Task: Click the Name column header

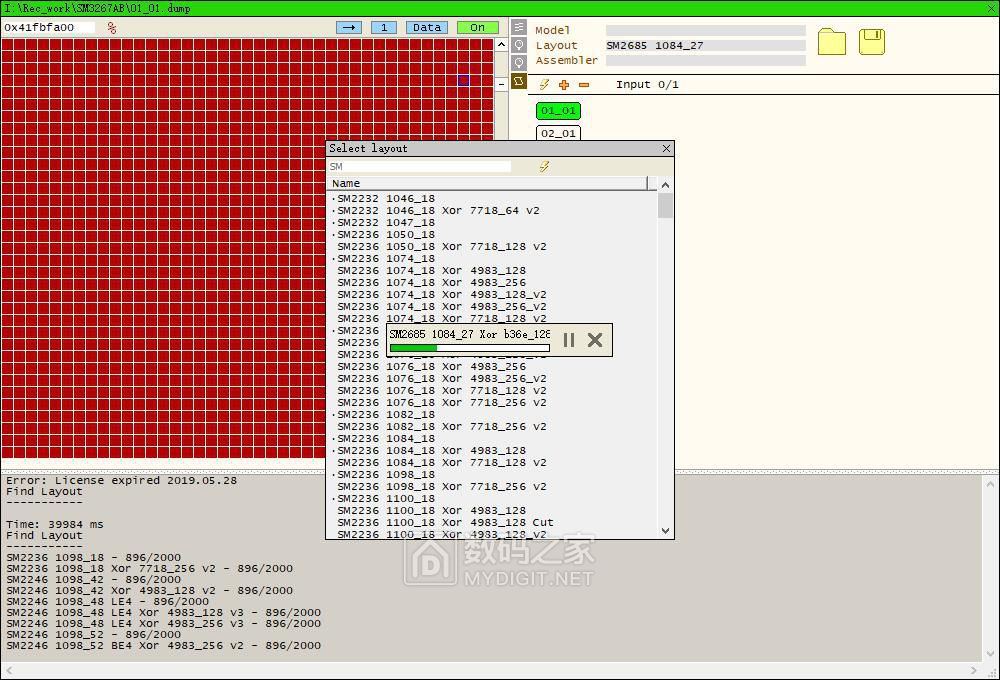Action: click(489, 184)
